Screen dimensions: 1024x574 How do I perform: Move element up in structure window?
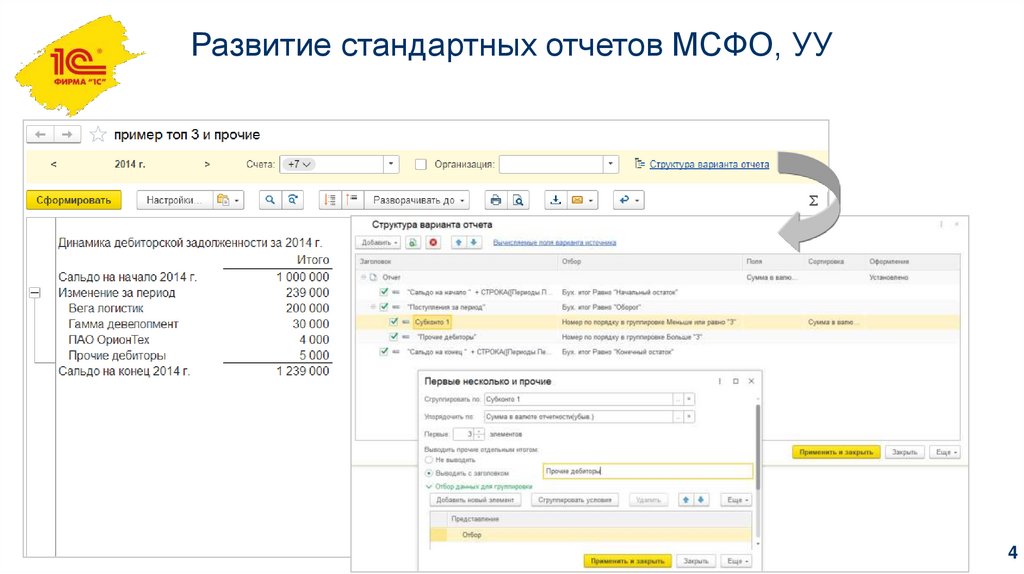coord(458,242)
